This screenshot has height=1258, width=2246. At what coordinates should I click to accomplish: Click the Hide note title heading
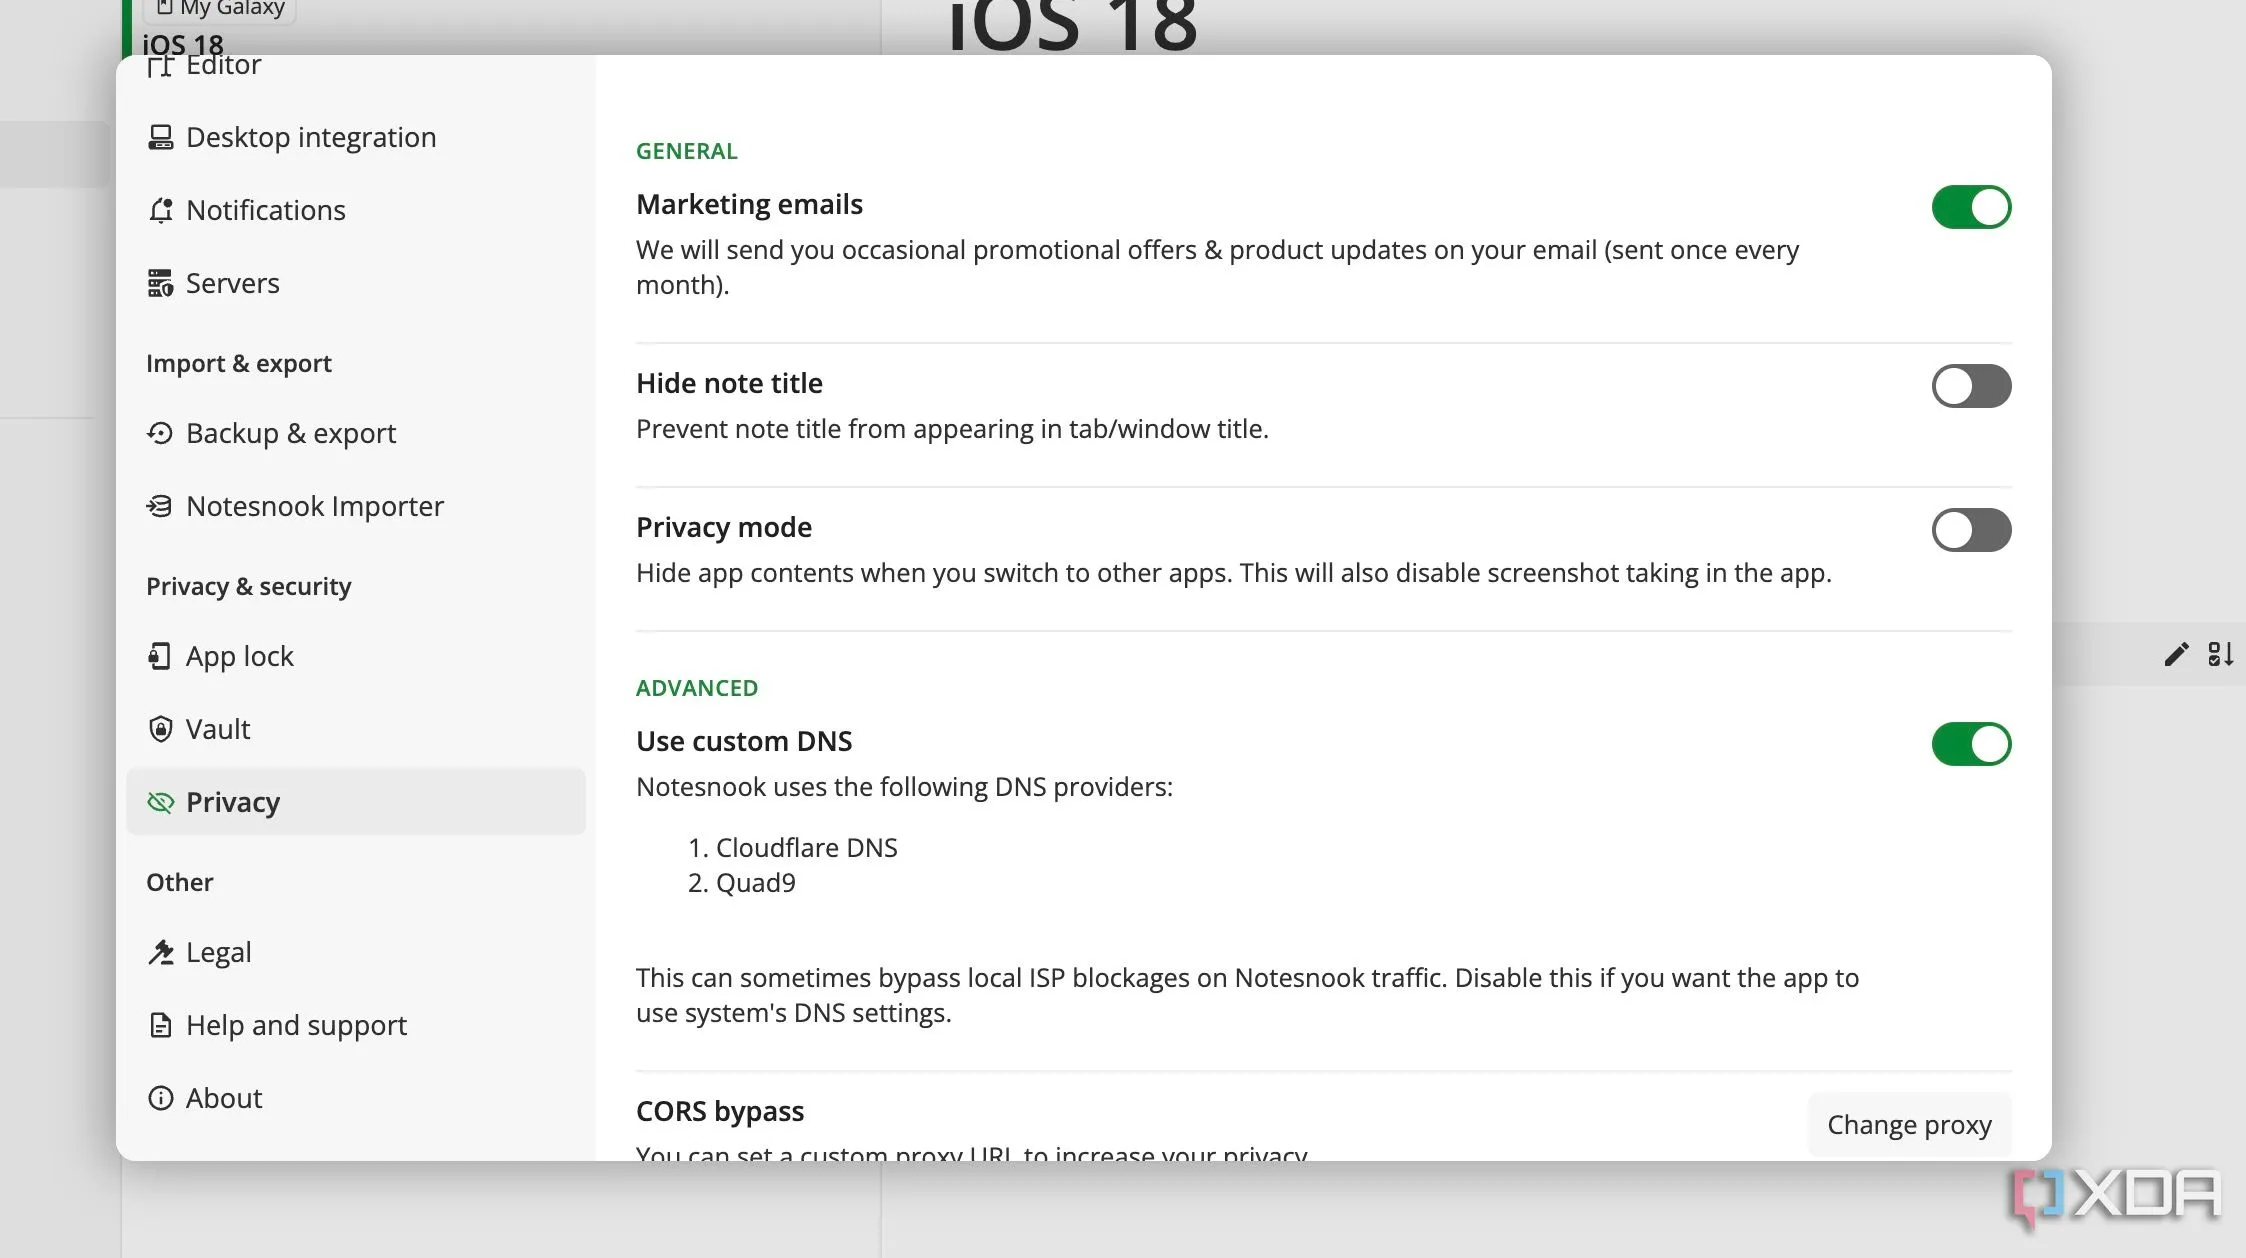(729, 383)
